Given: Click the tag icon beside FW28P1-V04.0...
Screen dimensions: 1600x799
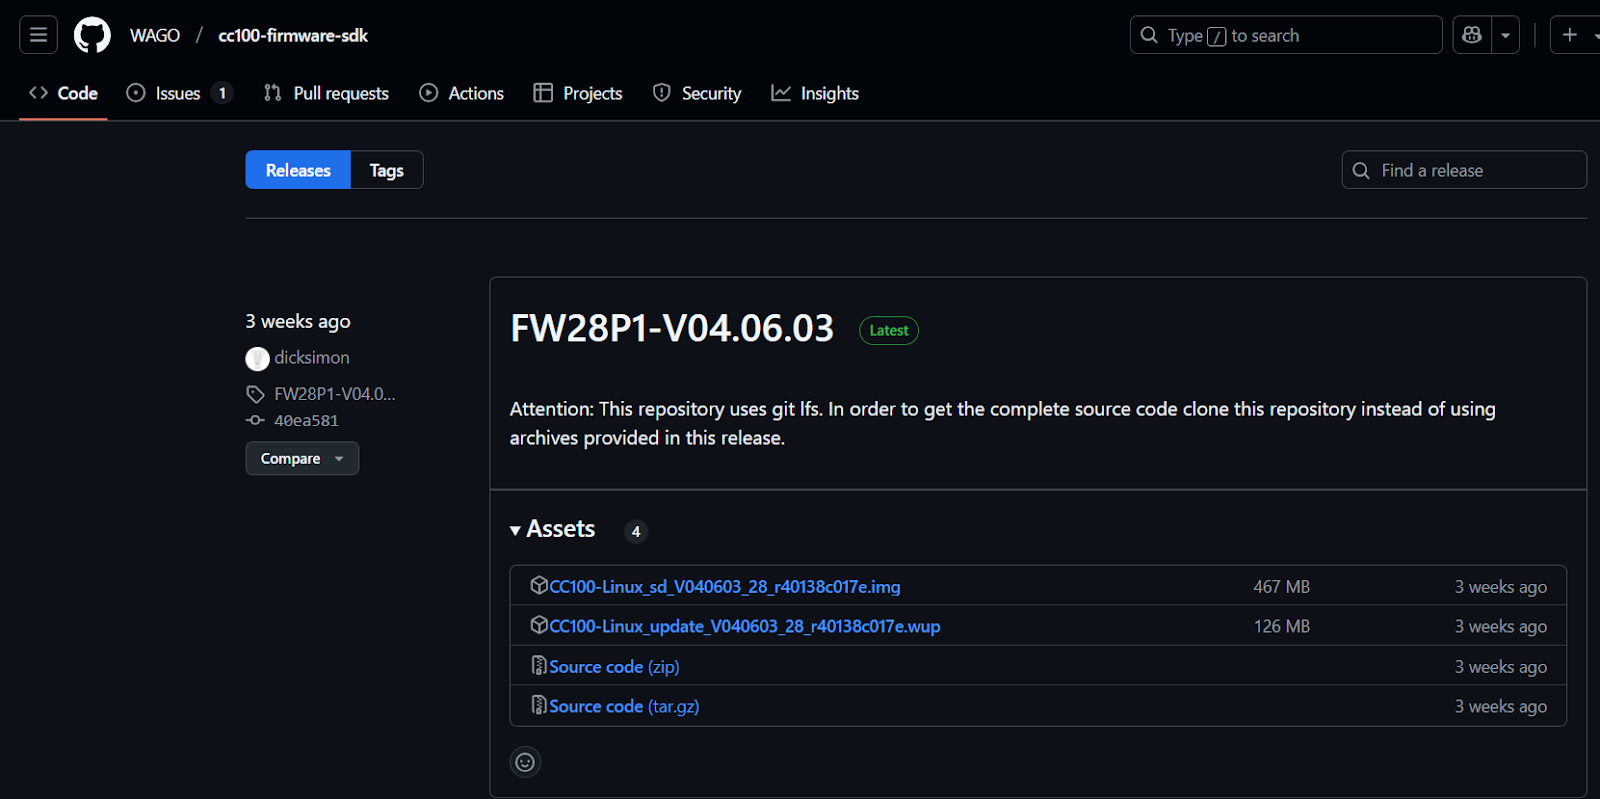Looking at the screenshot, I should [x=255, y=394].
